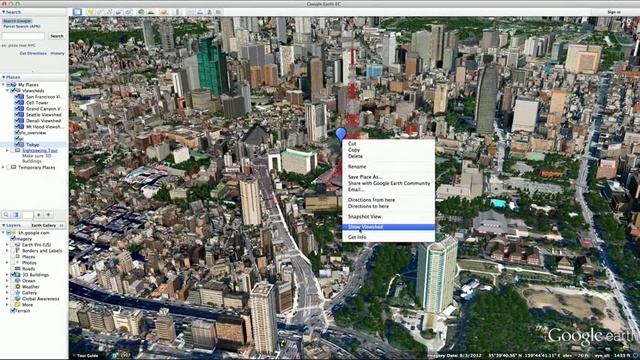Enable the Temporary Places checkbox
Viewport: 640px width, 360px height.
[8, 167]
